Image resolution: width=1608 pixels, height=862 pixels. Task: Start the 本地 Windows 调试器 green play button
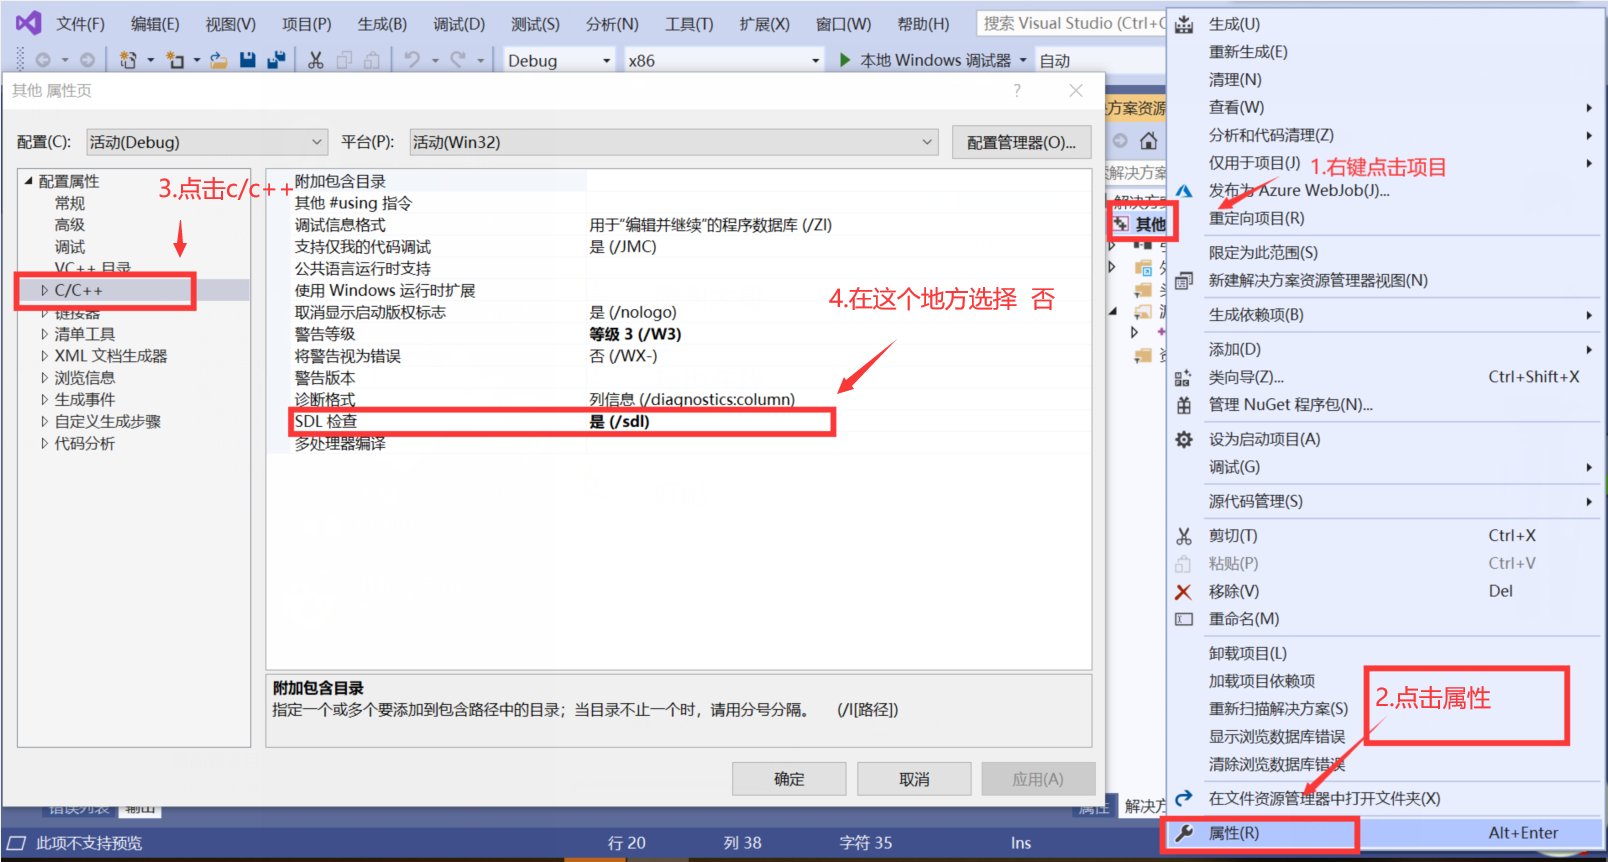coord(845,60)
